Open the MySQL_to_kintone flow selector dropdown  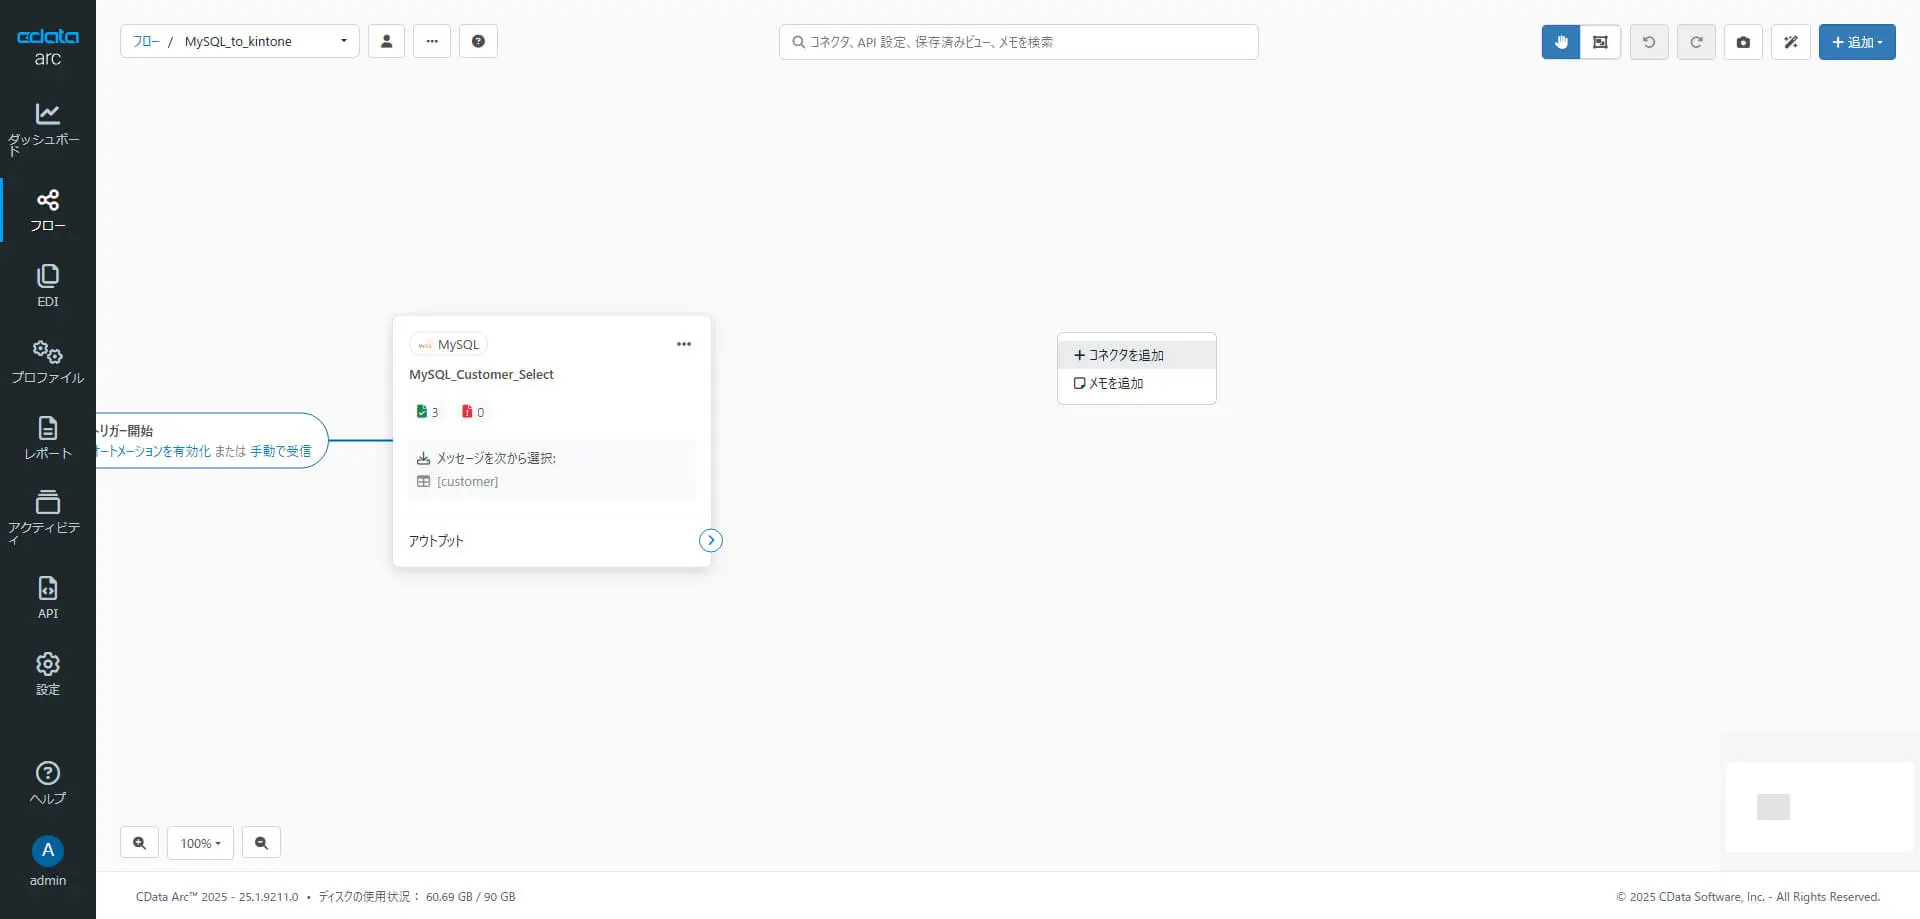click(x=265, y=41)
